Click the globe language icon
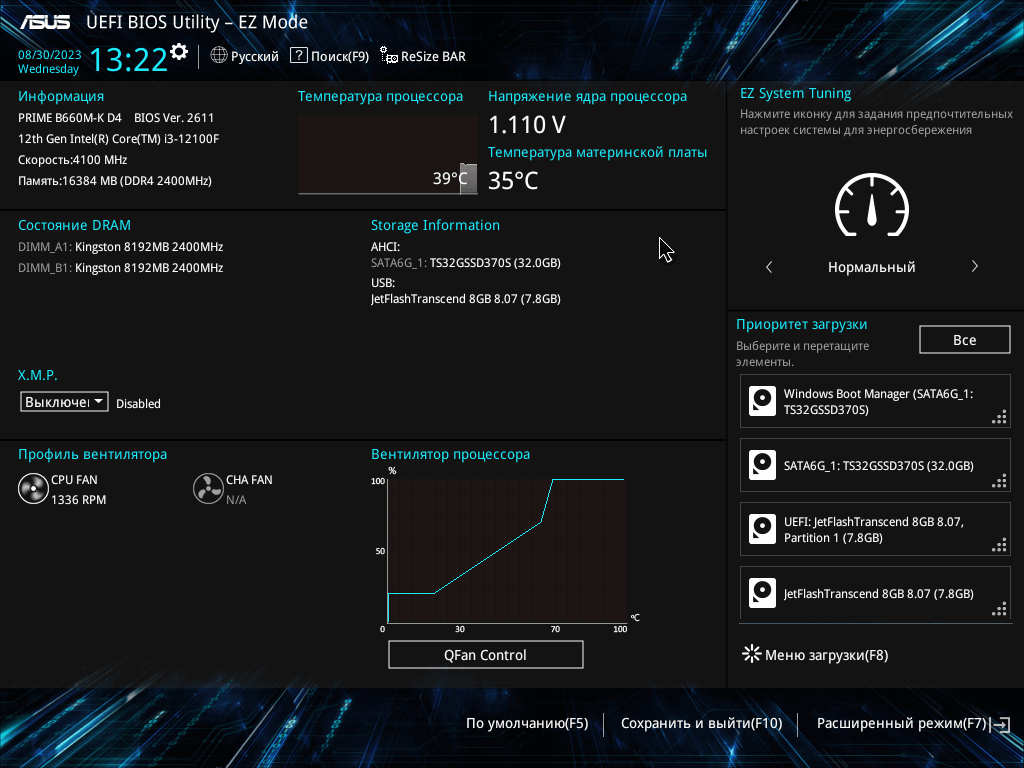Screen dimensions: 1024x768 pyautogui.click(x=219, y=56)
